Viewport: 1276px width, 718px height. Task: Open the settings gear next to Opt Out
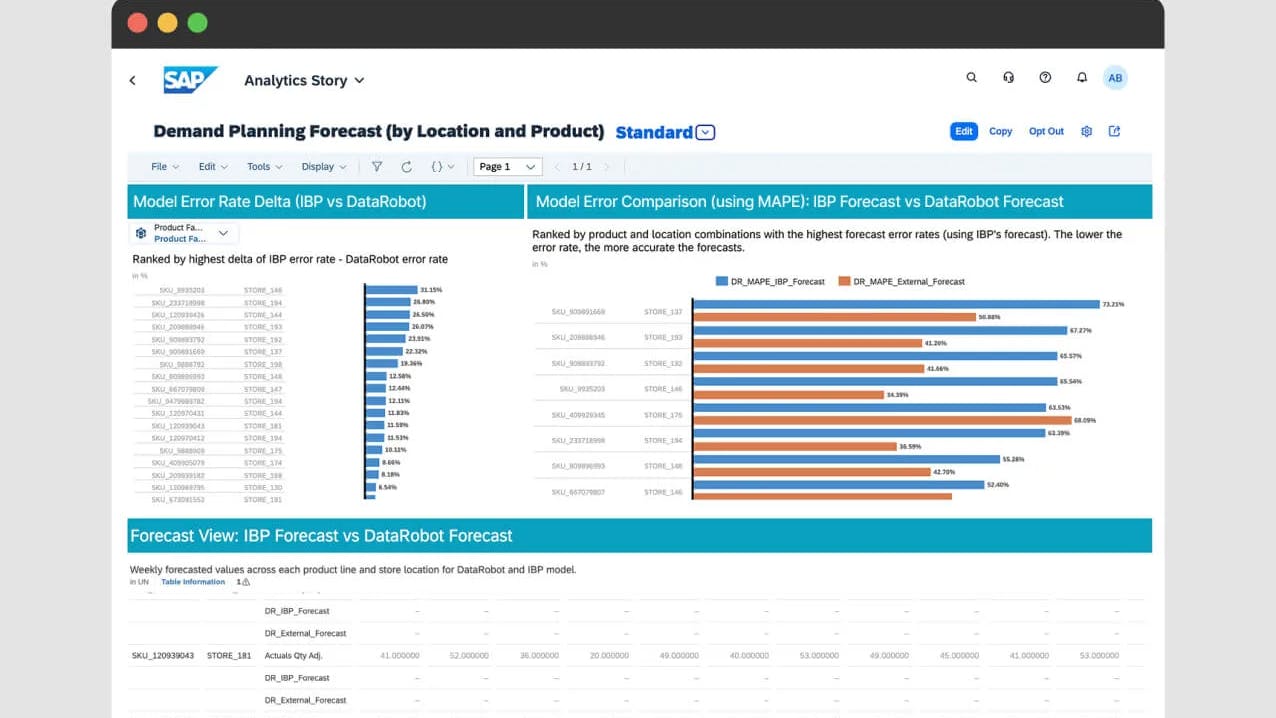1087,131
